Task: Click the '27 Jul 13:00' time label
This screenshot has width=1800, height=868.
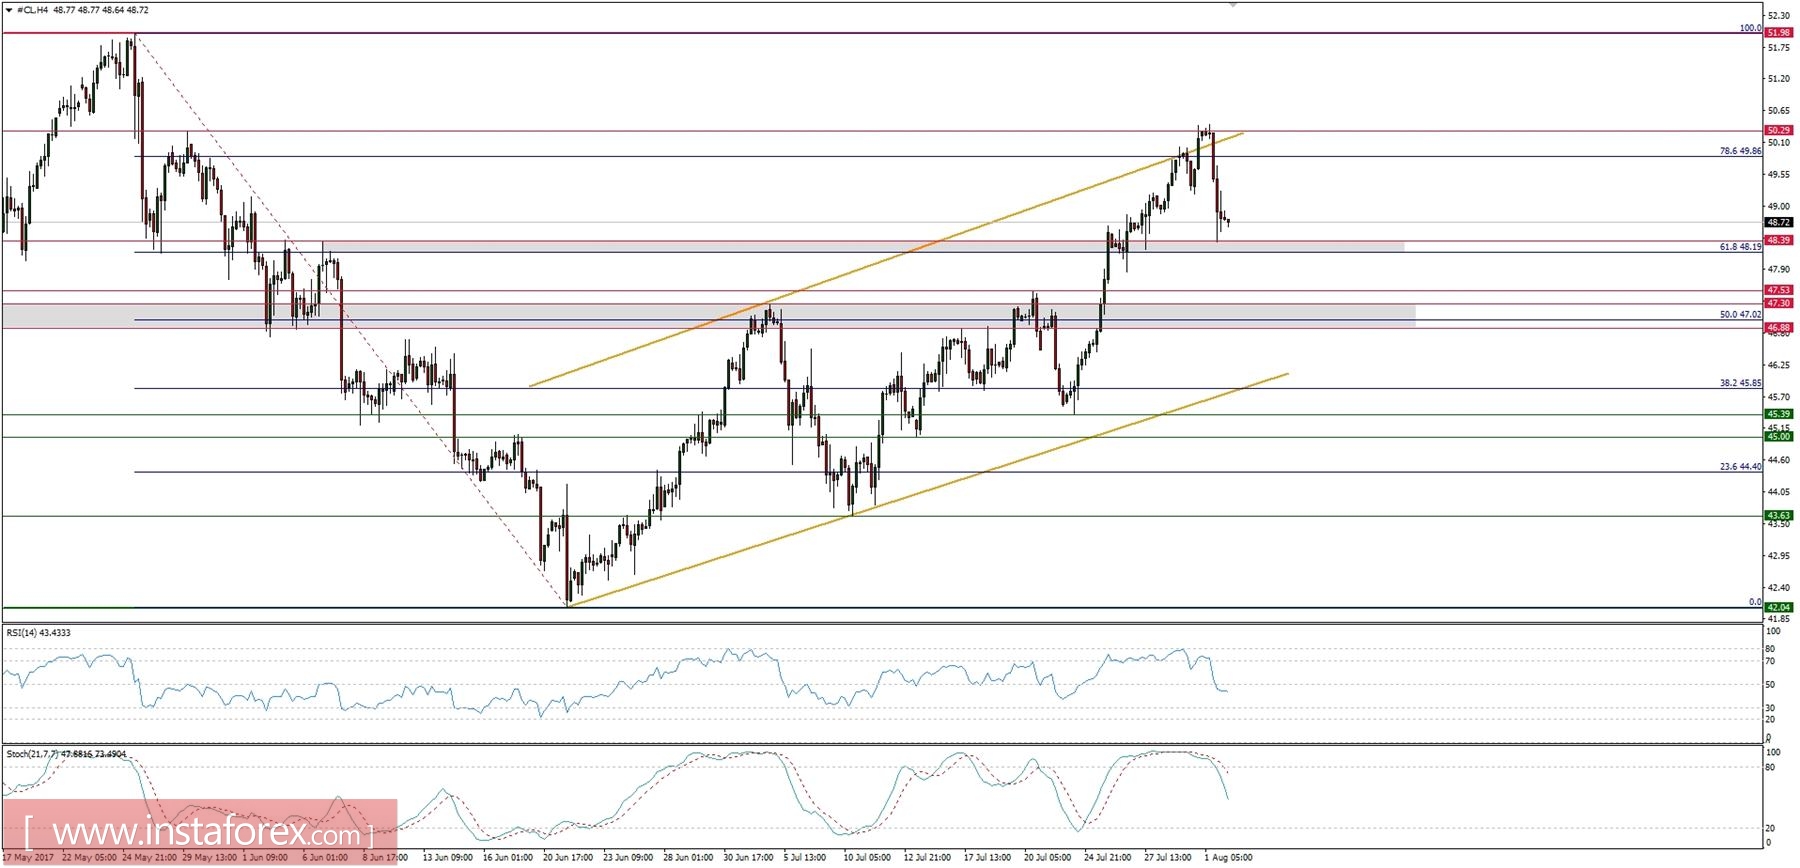Action: [1168, 857]
